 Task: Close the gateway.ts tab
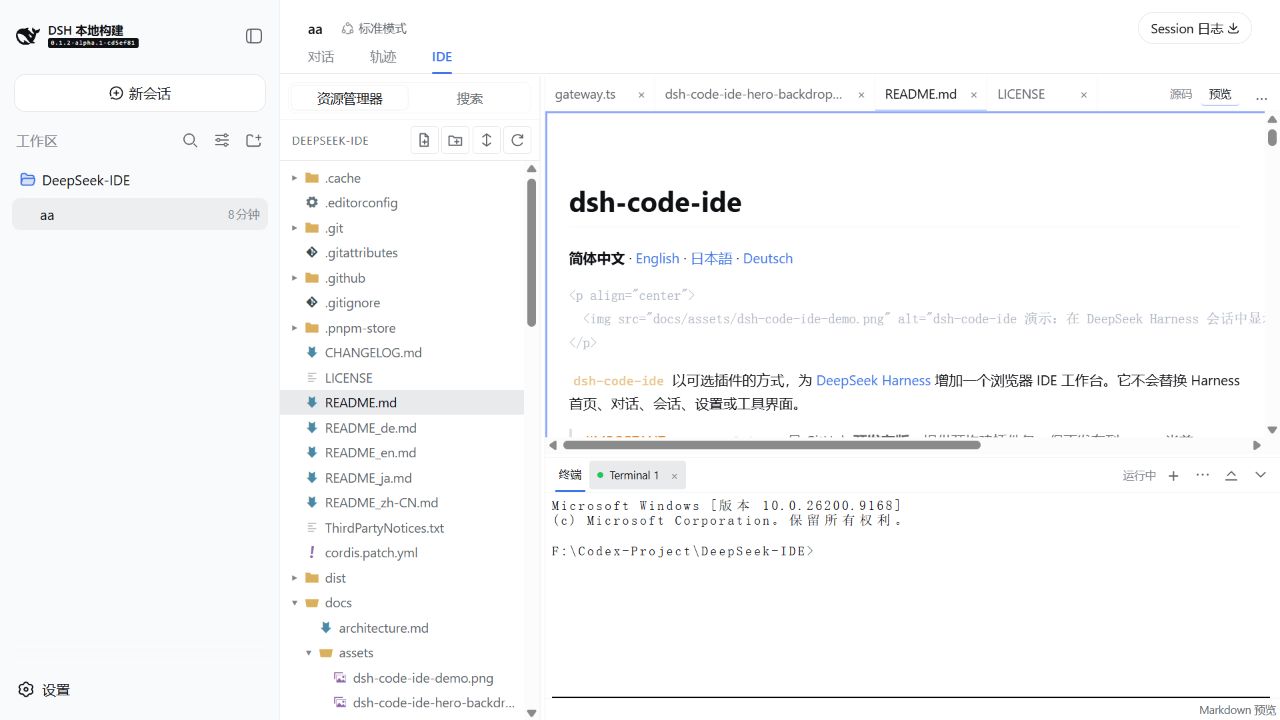click(641, 95)
